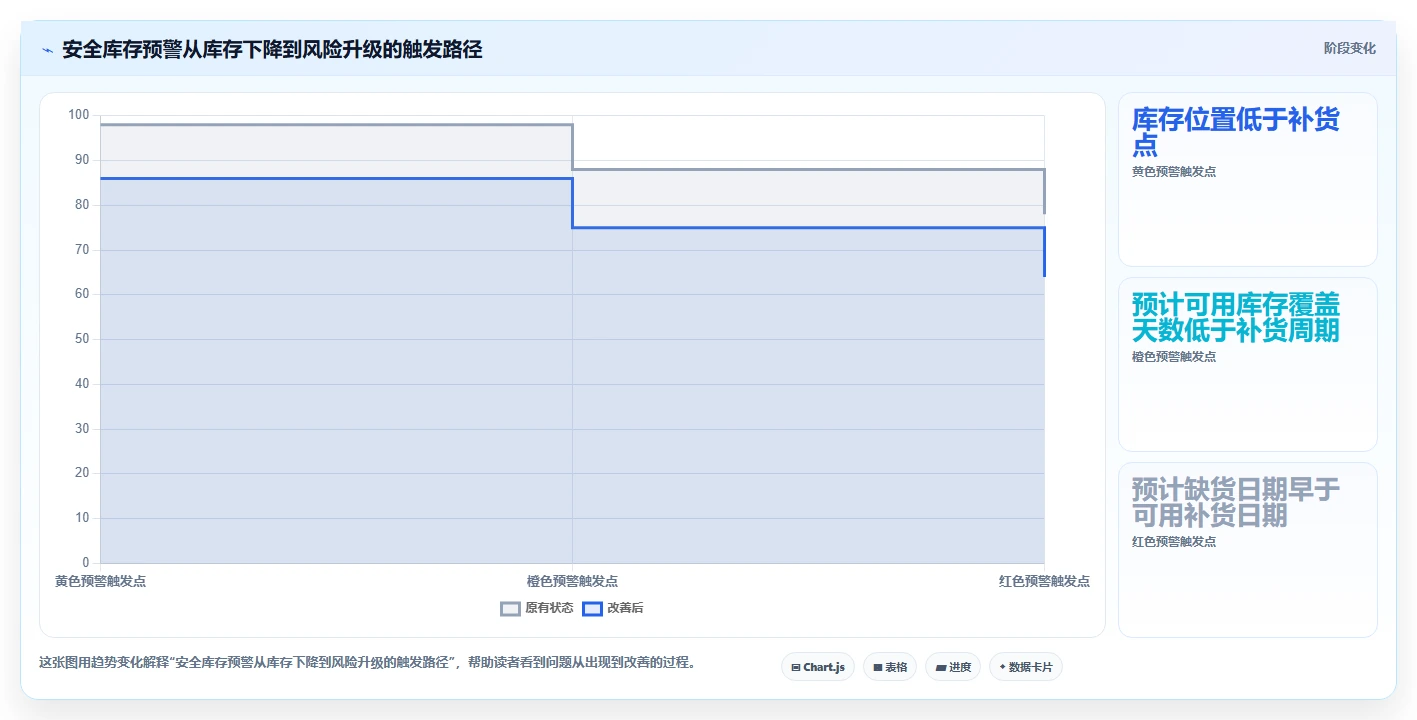Click the 红色预警触发点 caption in third card
The image size is (1417, 720).
[x=1174, y=542]
